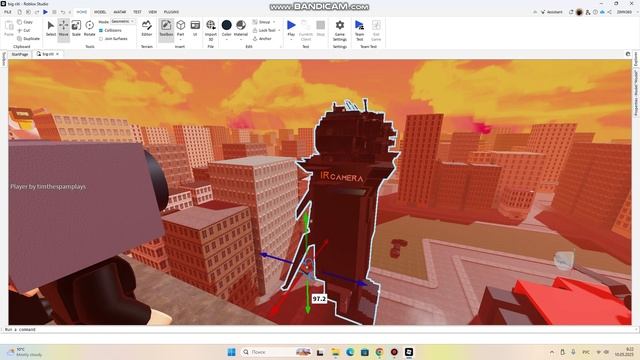The height and width of the screenshot is (360, 640).
Task: Open Game Settings gear
Action: point(340,29)
